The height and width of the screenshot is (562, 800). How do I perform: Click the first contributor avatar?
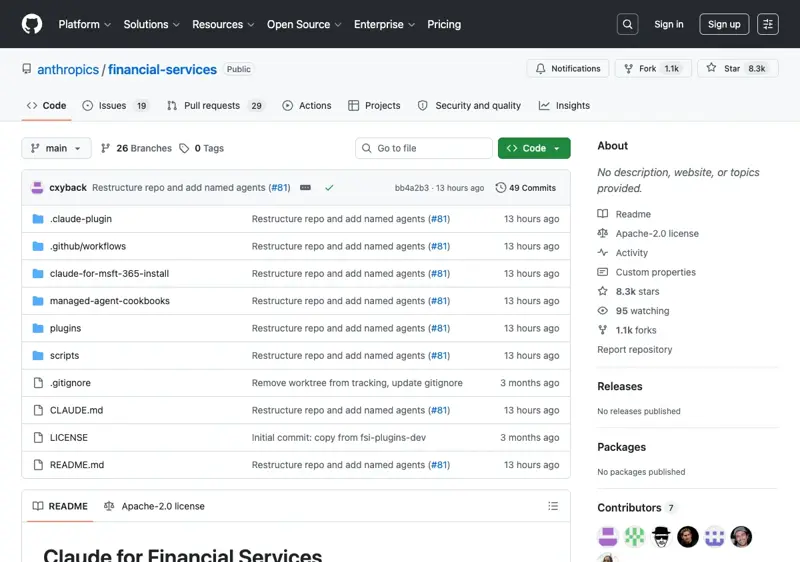[608, 537]
